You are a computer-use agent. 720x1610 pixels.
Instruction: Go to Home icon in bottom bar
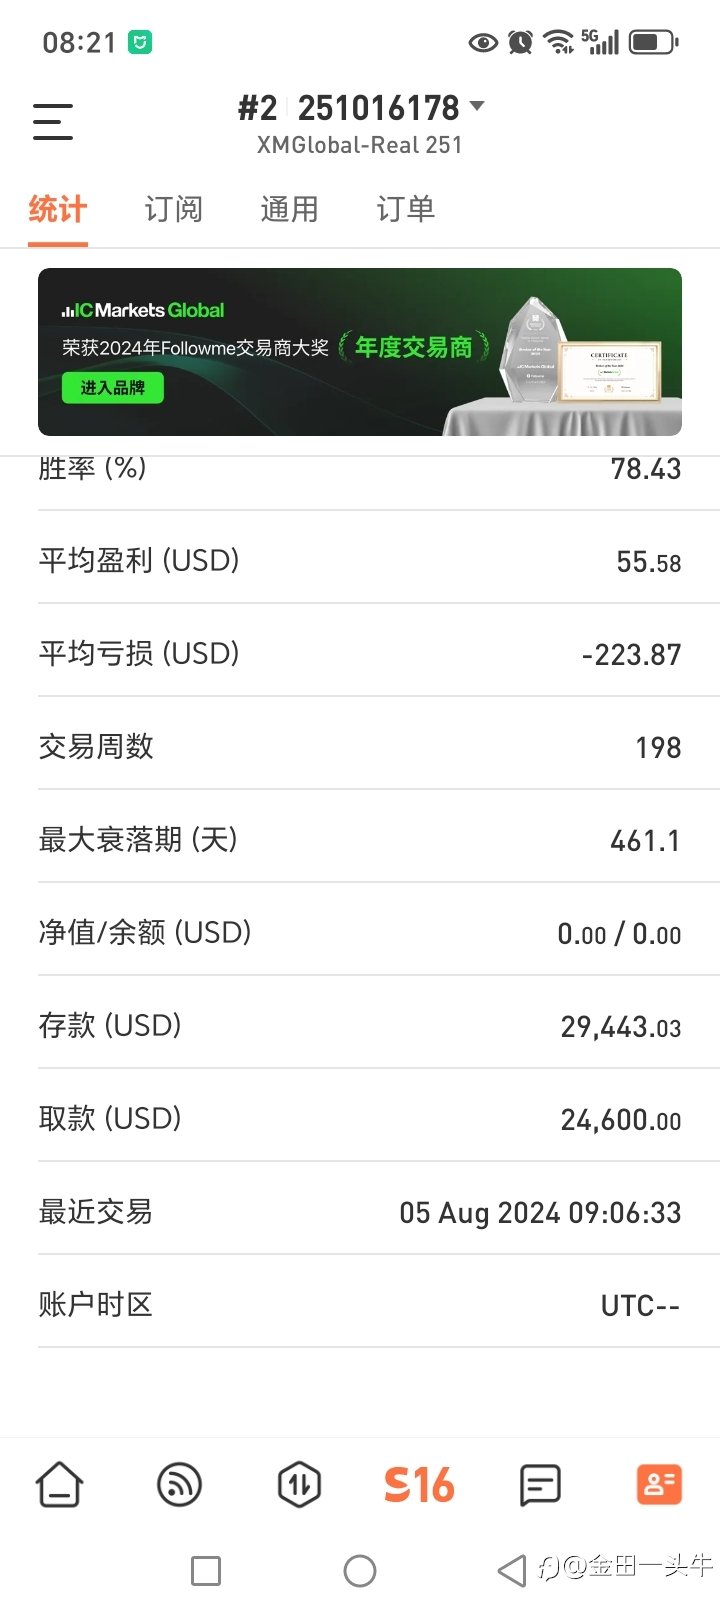tap(60, 1484)
